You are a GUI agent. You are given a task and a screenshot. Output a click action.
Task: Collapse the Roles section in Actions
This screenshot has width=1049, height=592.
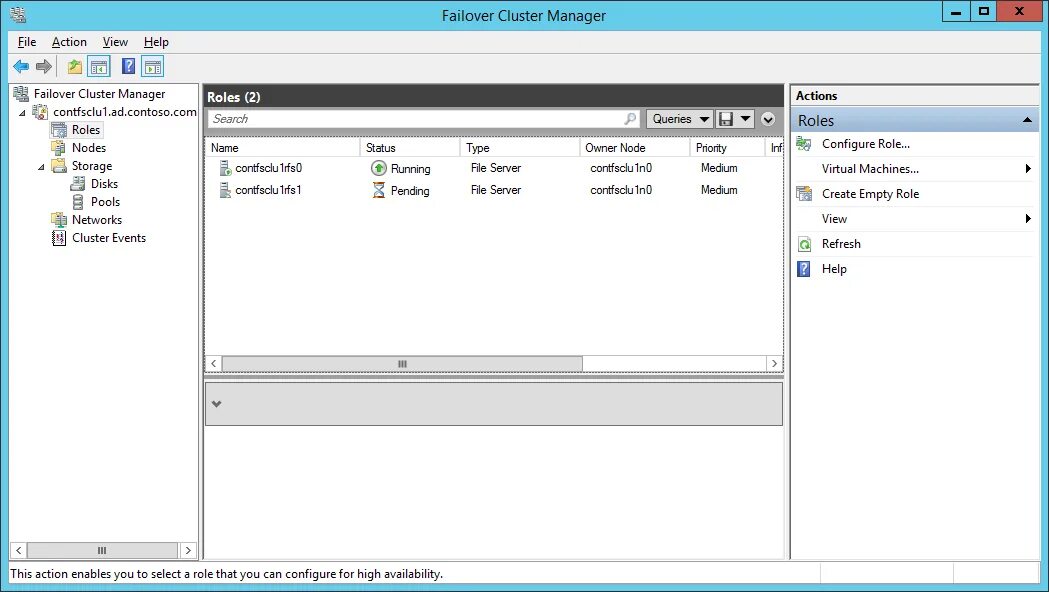tap(1027, 120)
